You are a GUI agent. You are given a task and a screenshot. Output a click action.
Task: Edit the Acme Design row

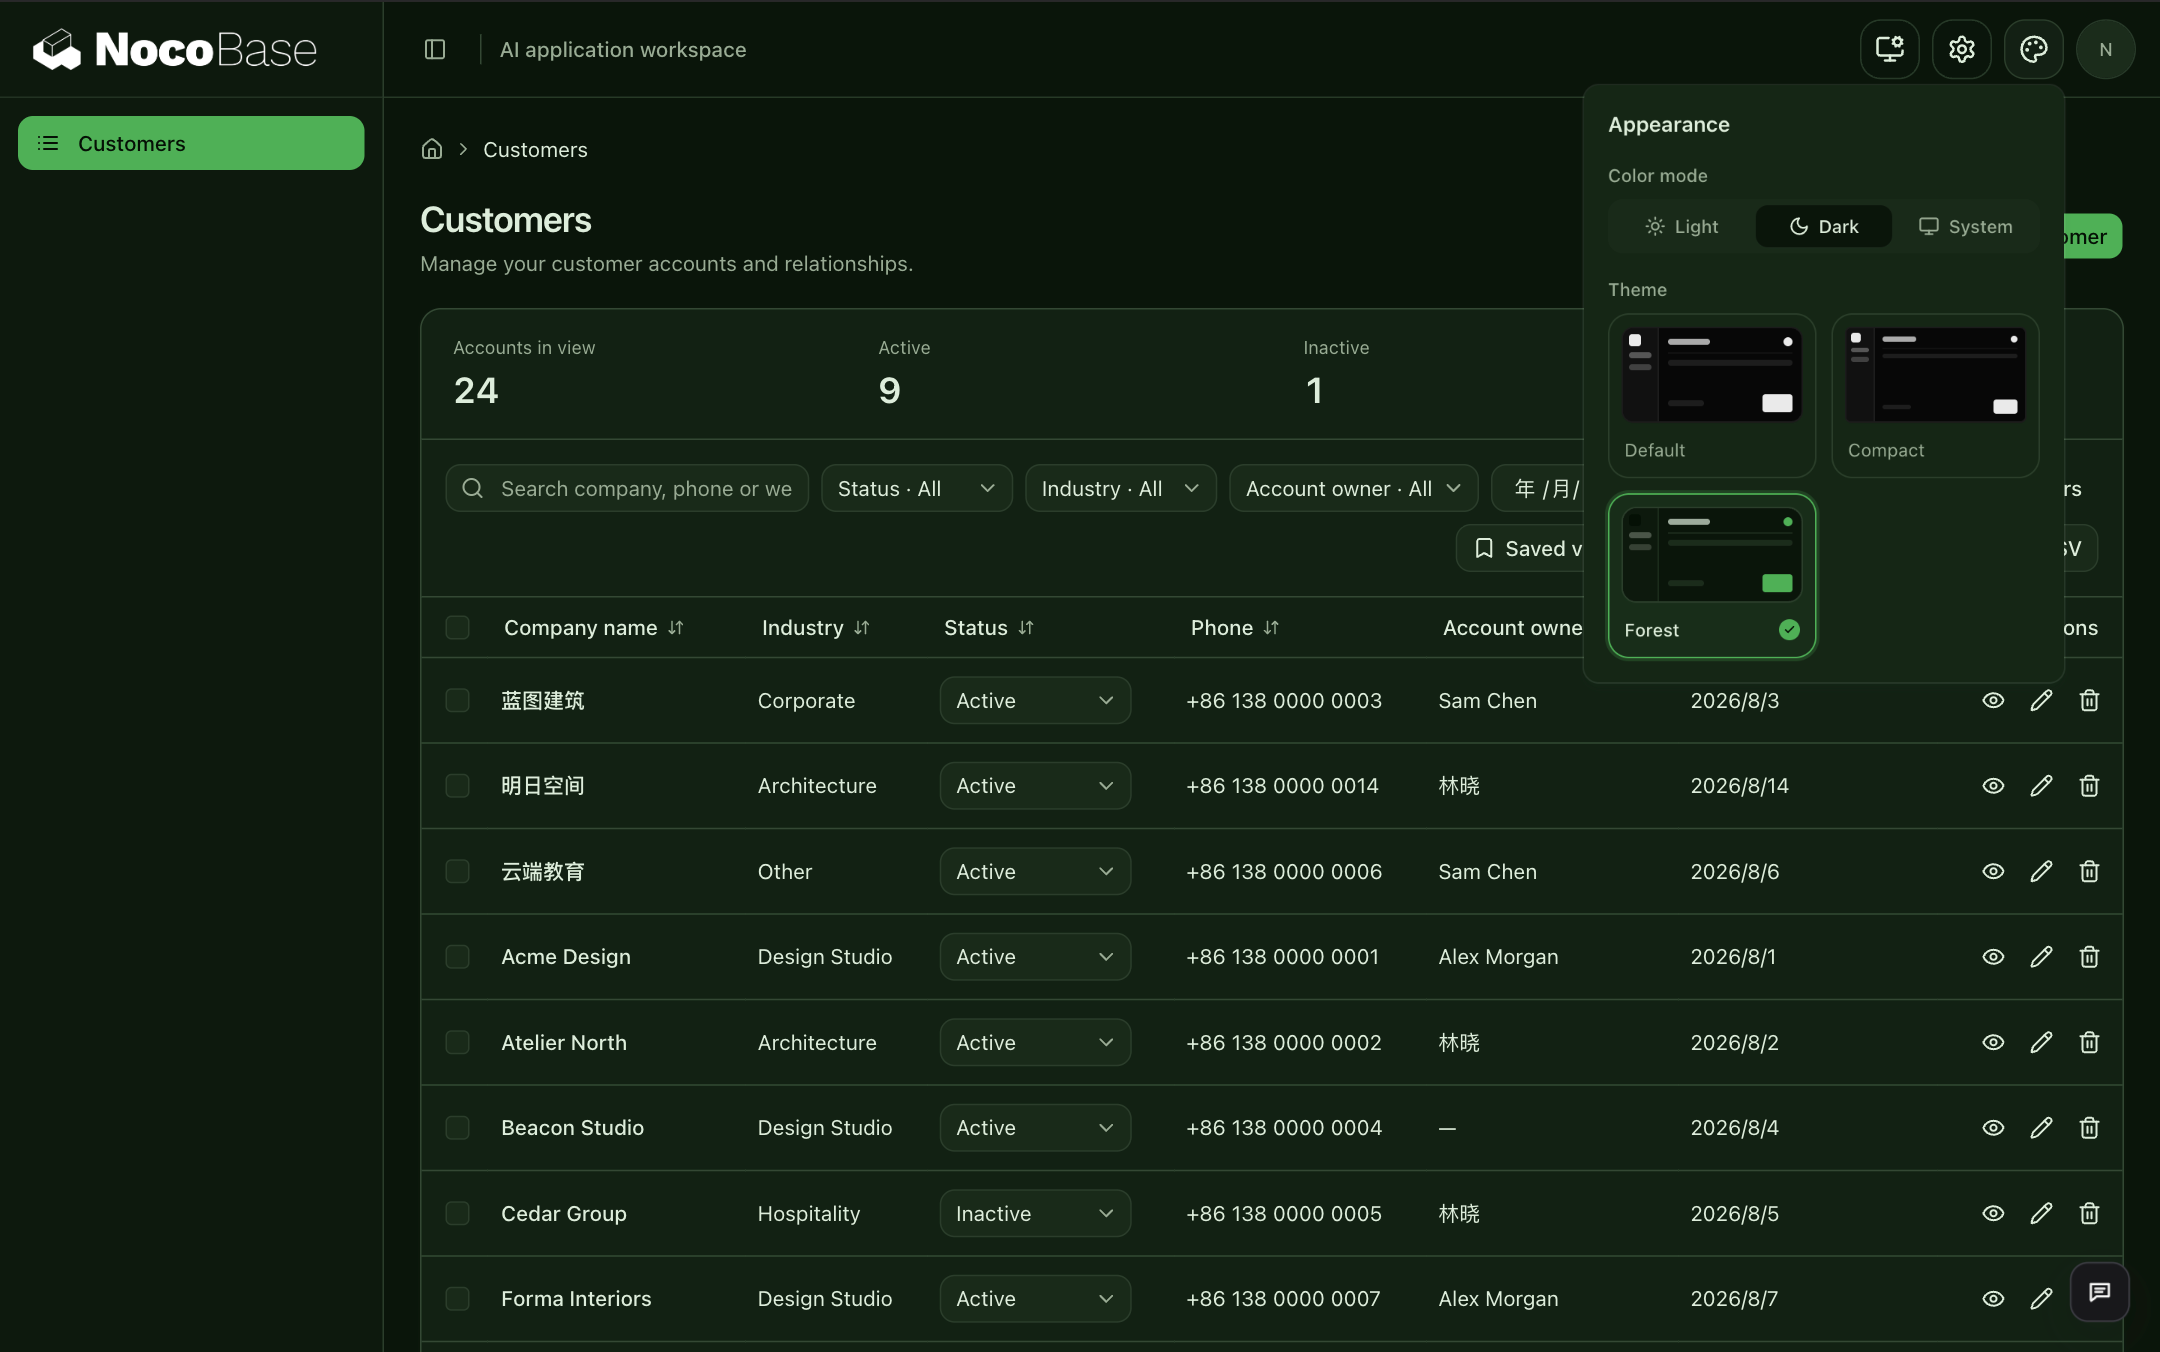pyautogui.click(x=2041, y=957)
